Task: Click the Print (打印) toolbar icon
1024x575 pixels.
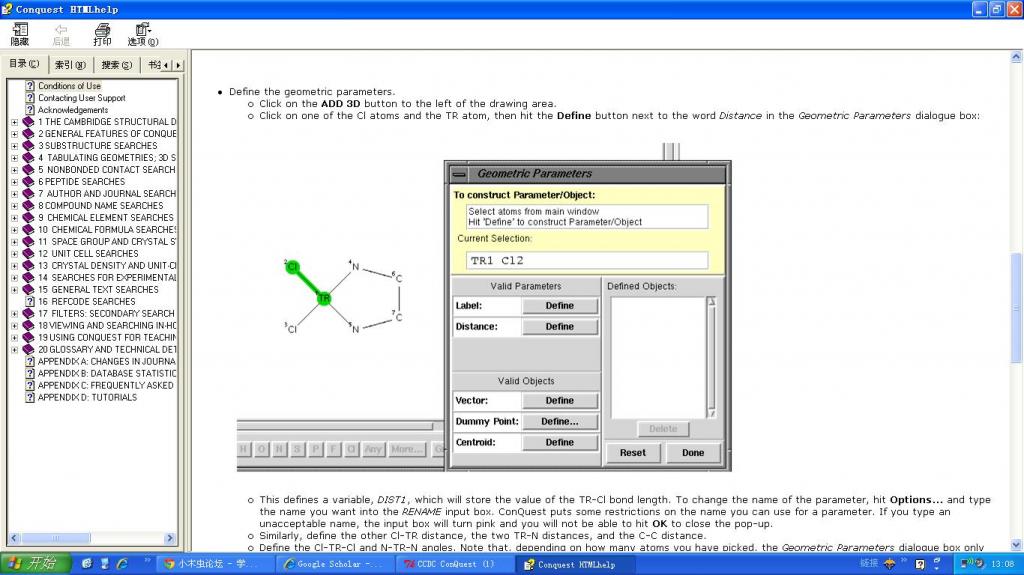Action: pyautogui.click(x=103, y=34)
